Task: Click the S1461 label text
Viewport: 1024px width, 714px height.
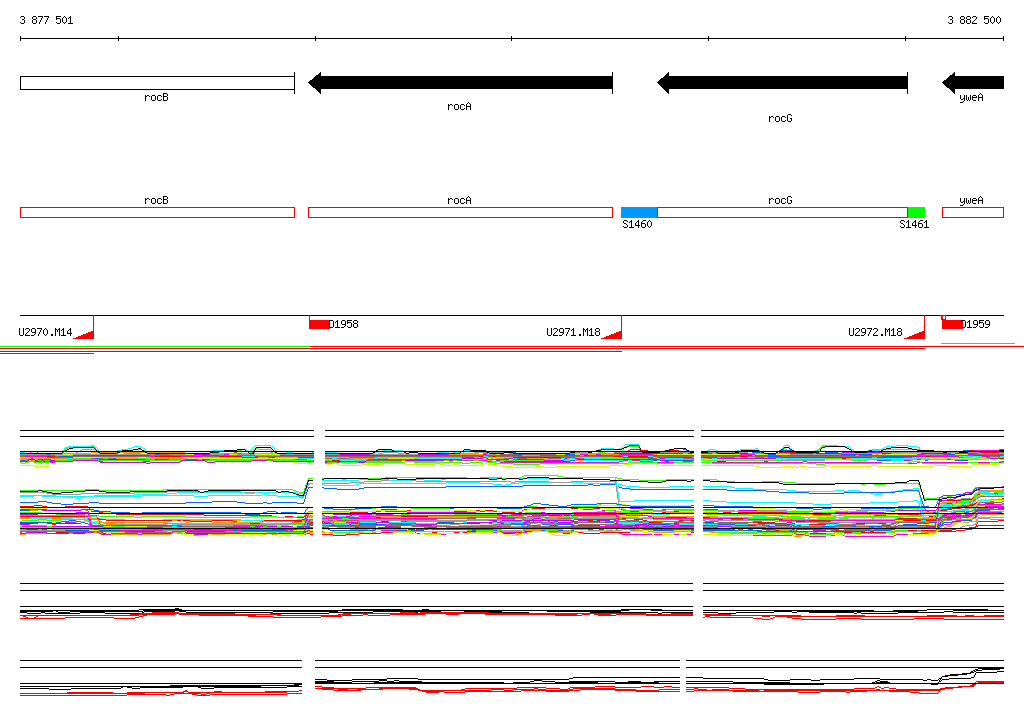Action: [914, 224]
